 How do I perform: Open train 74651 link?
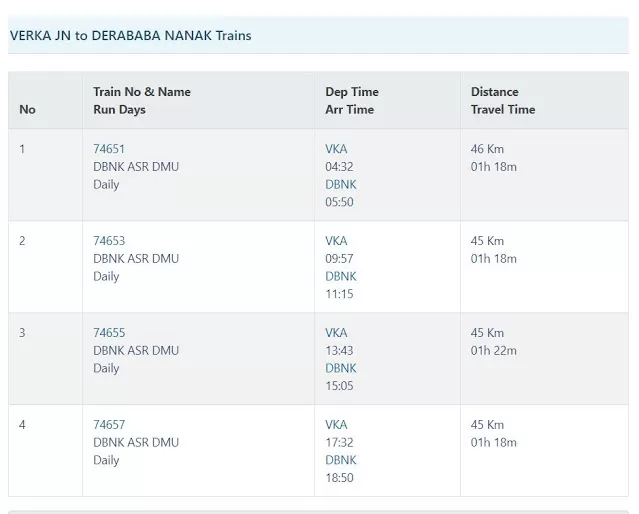[x=108, y=149]
